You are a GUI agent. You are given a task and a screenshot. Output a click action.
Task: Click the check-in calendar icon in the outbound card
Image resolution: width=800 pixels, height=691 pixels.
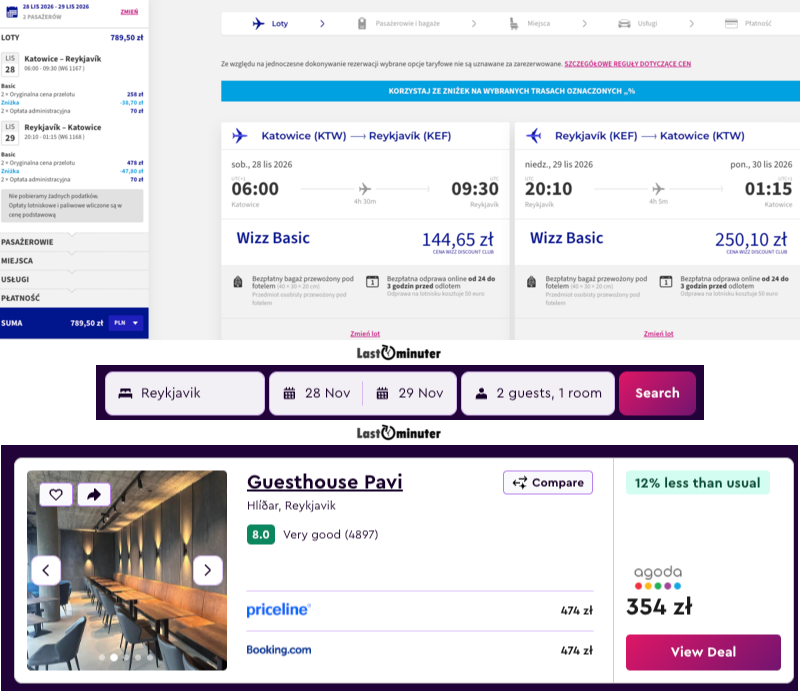372,281
